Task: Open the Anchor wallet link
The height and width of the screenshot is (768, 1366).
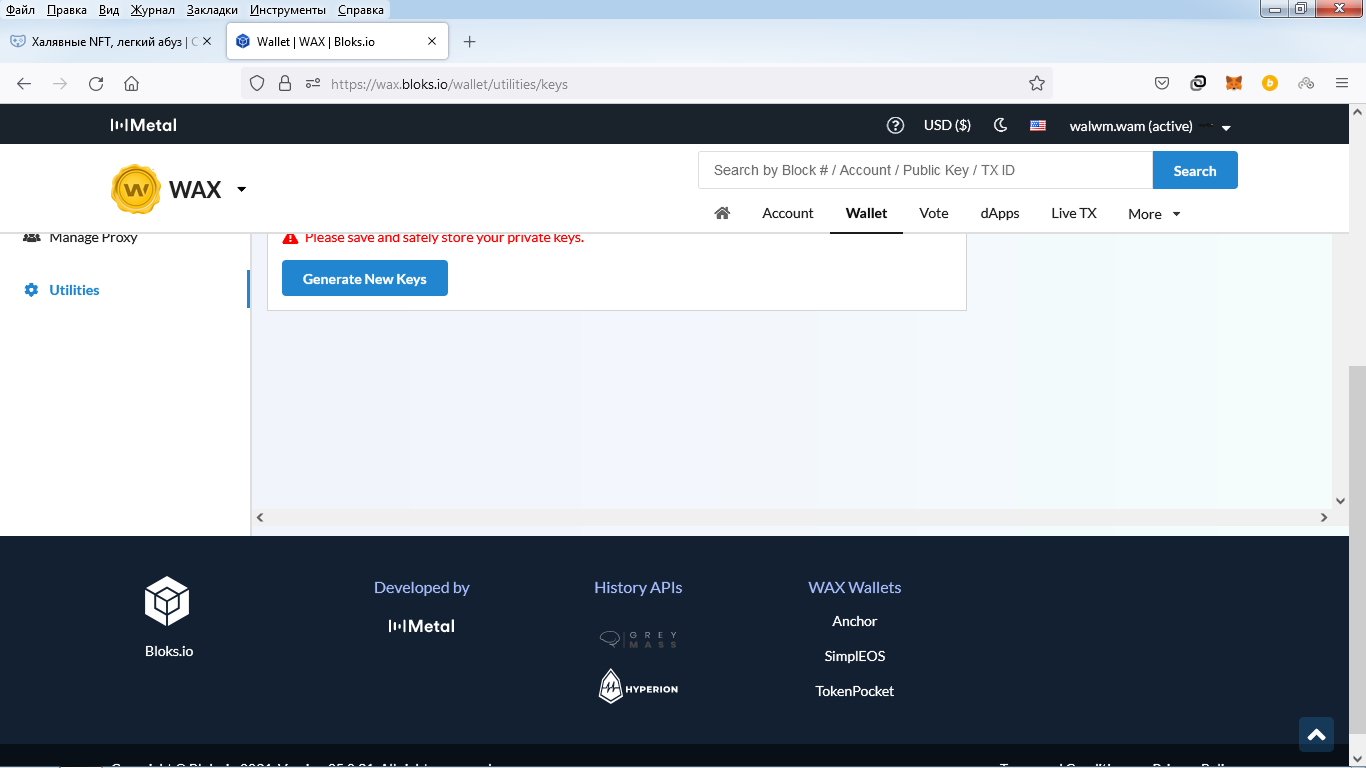Action: [x=855, y=621]
